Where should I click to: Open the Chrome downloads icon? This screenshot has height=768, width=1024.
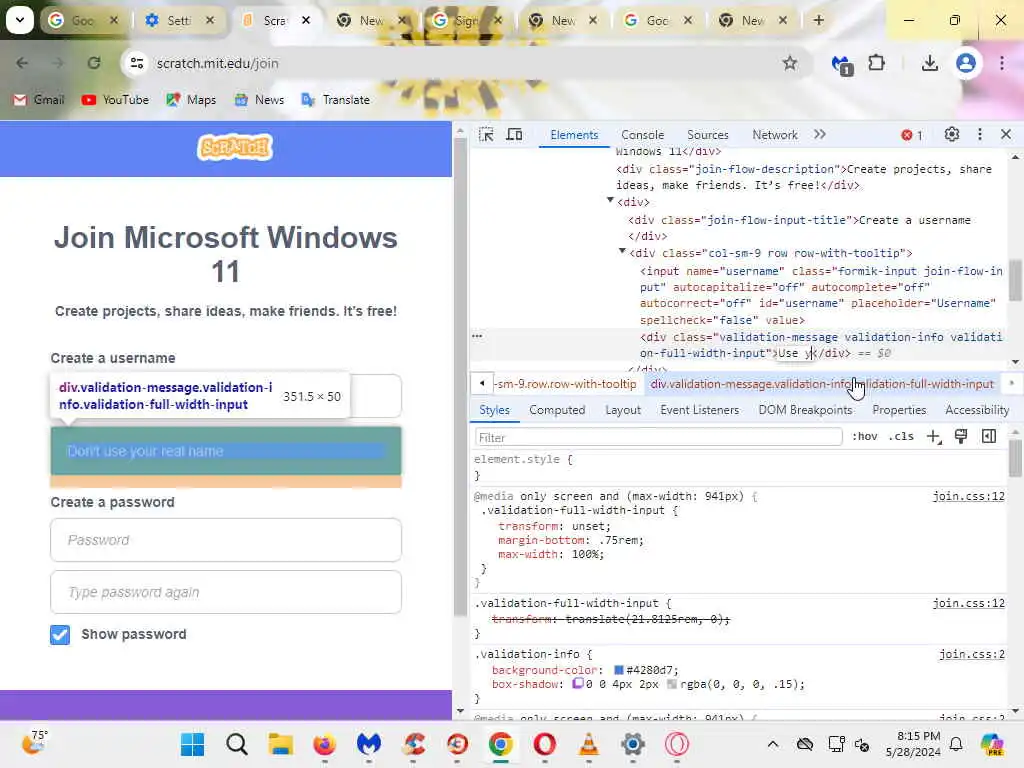[x=930, y=63]
